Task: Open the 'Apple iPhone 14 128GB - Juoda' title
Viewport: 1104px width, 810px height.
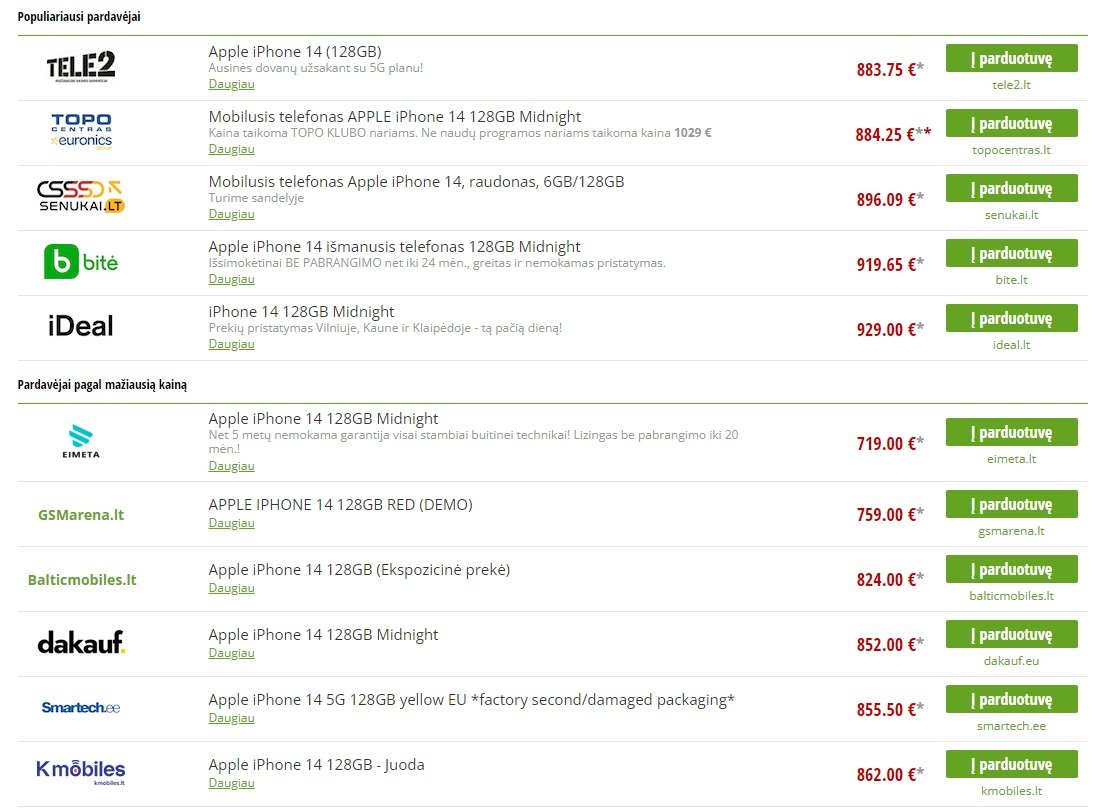Action: tap(316, 764)
